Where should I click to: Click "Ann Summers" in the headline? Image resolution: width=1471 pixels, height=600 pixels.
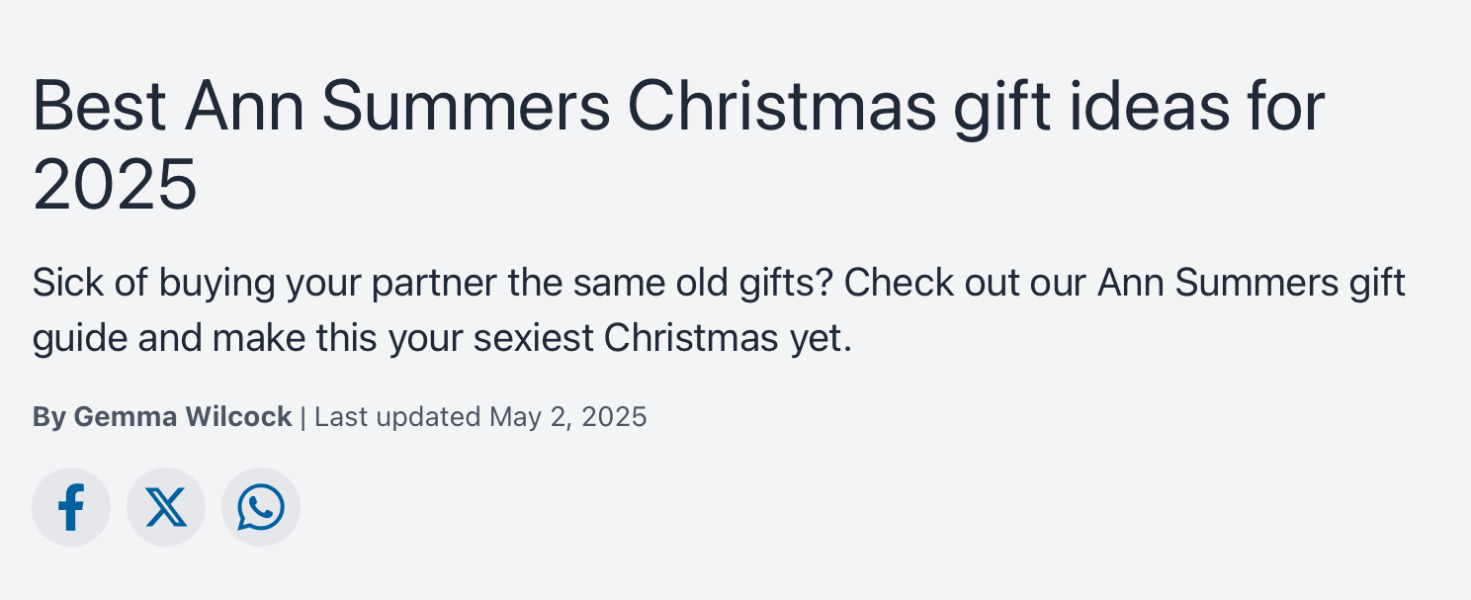click(396, 106)
